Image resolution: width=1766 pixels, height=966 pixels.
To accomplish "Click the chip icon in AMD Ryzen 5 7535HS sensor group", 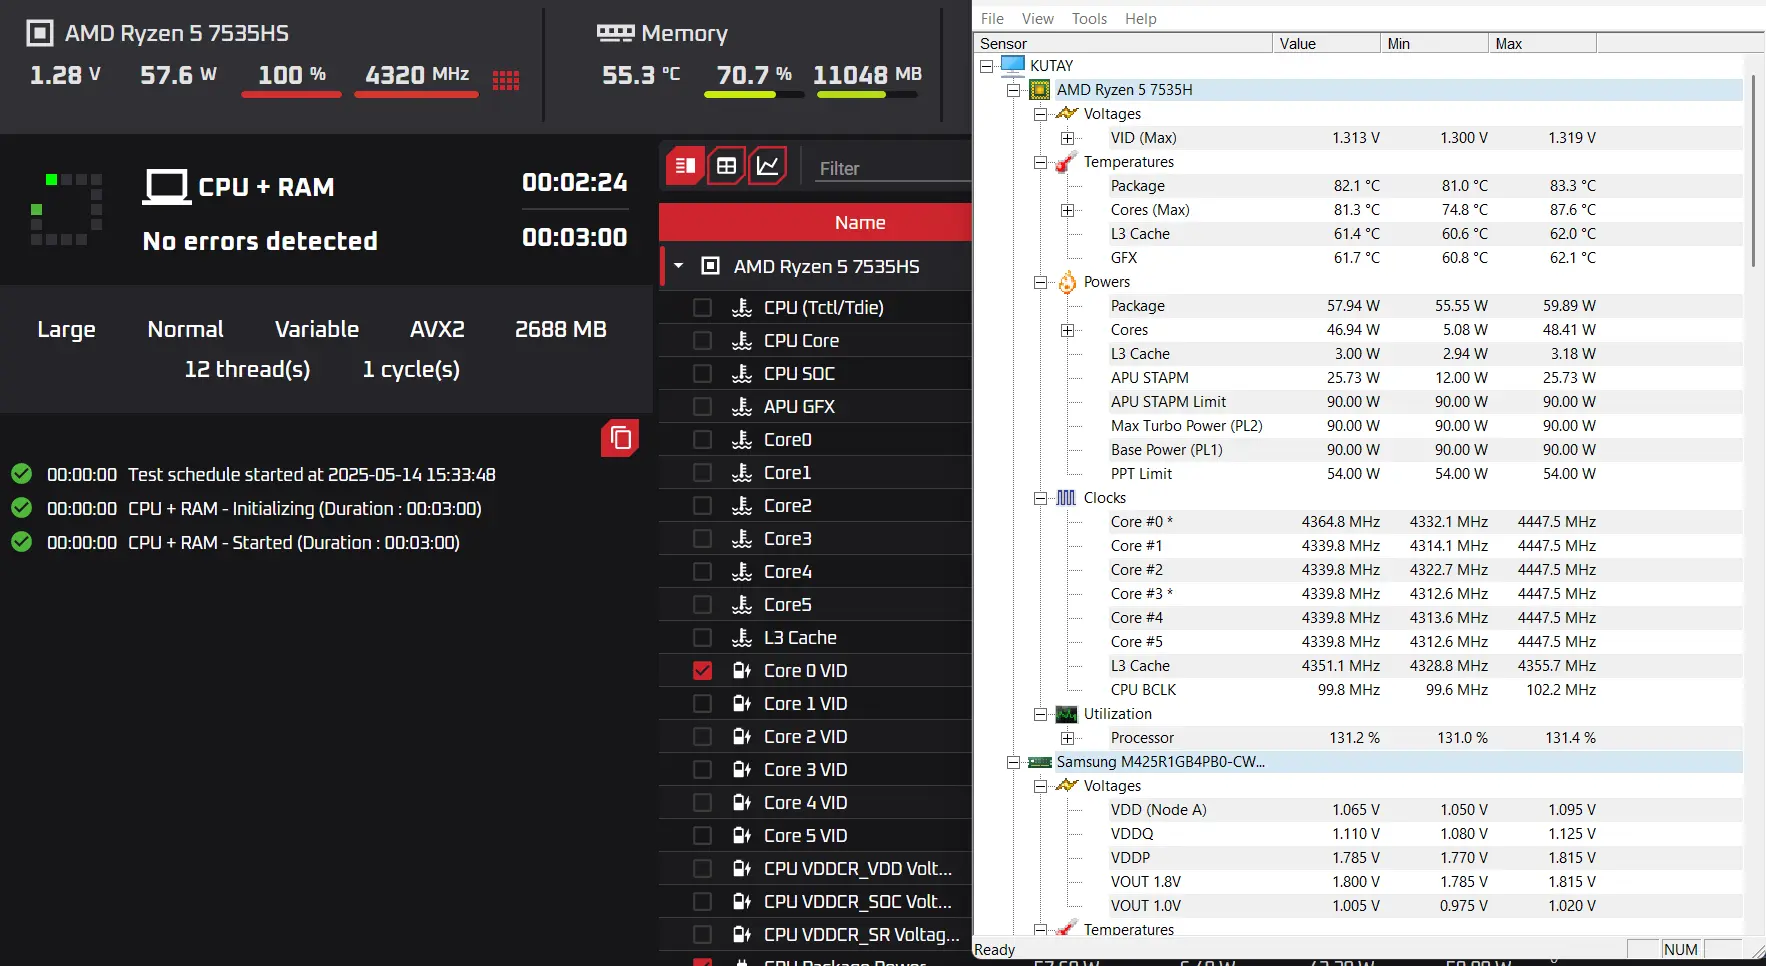I will (711, 266).
